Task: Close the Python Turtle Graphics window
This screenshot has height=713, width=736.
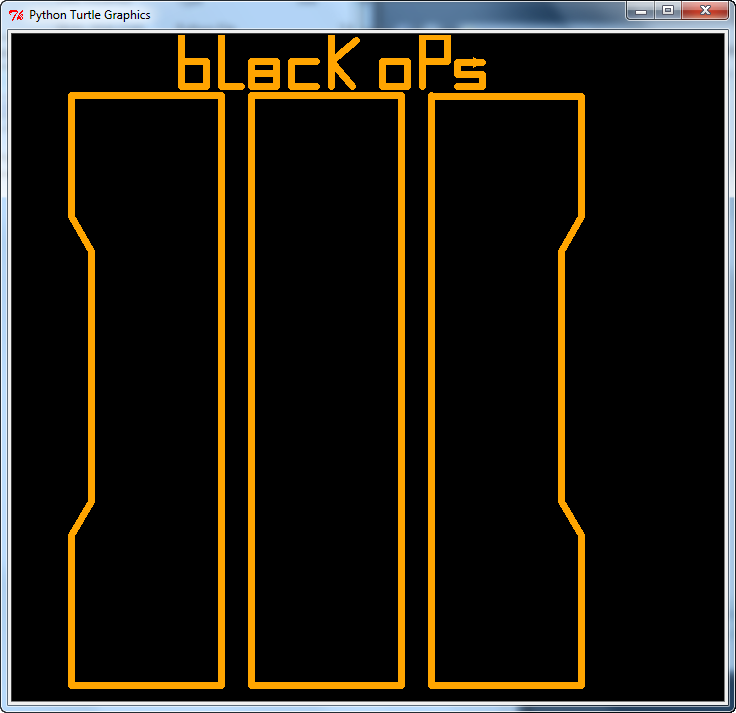Action: point(705,10)
